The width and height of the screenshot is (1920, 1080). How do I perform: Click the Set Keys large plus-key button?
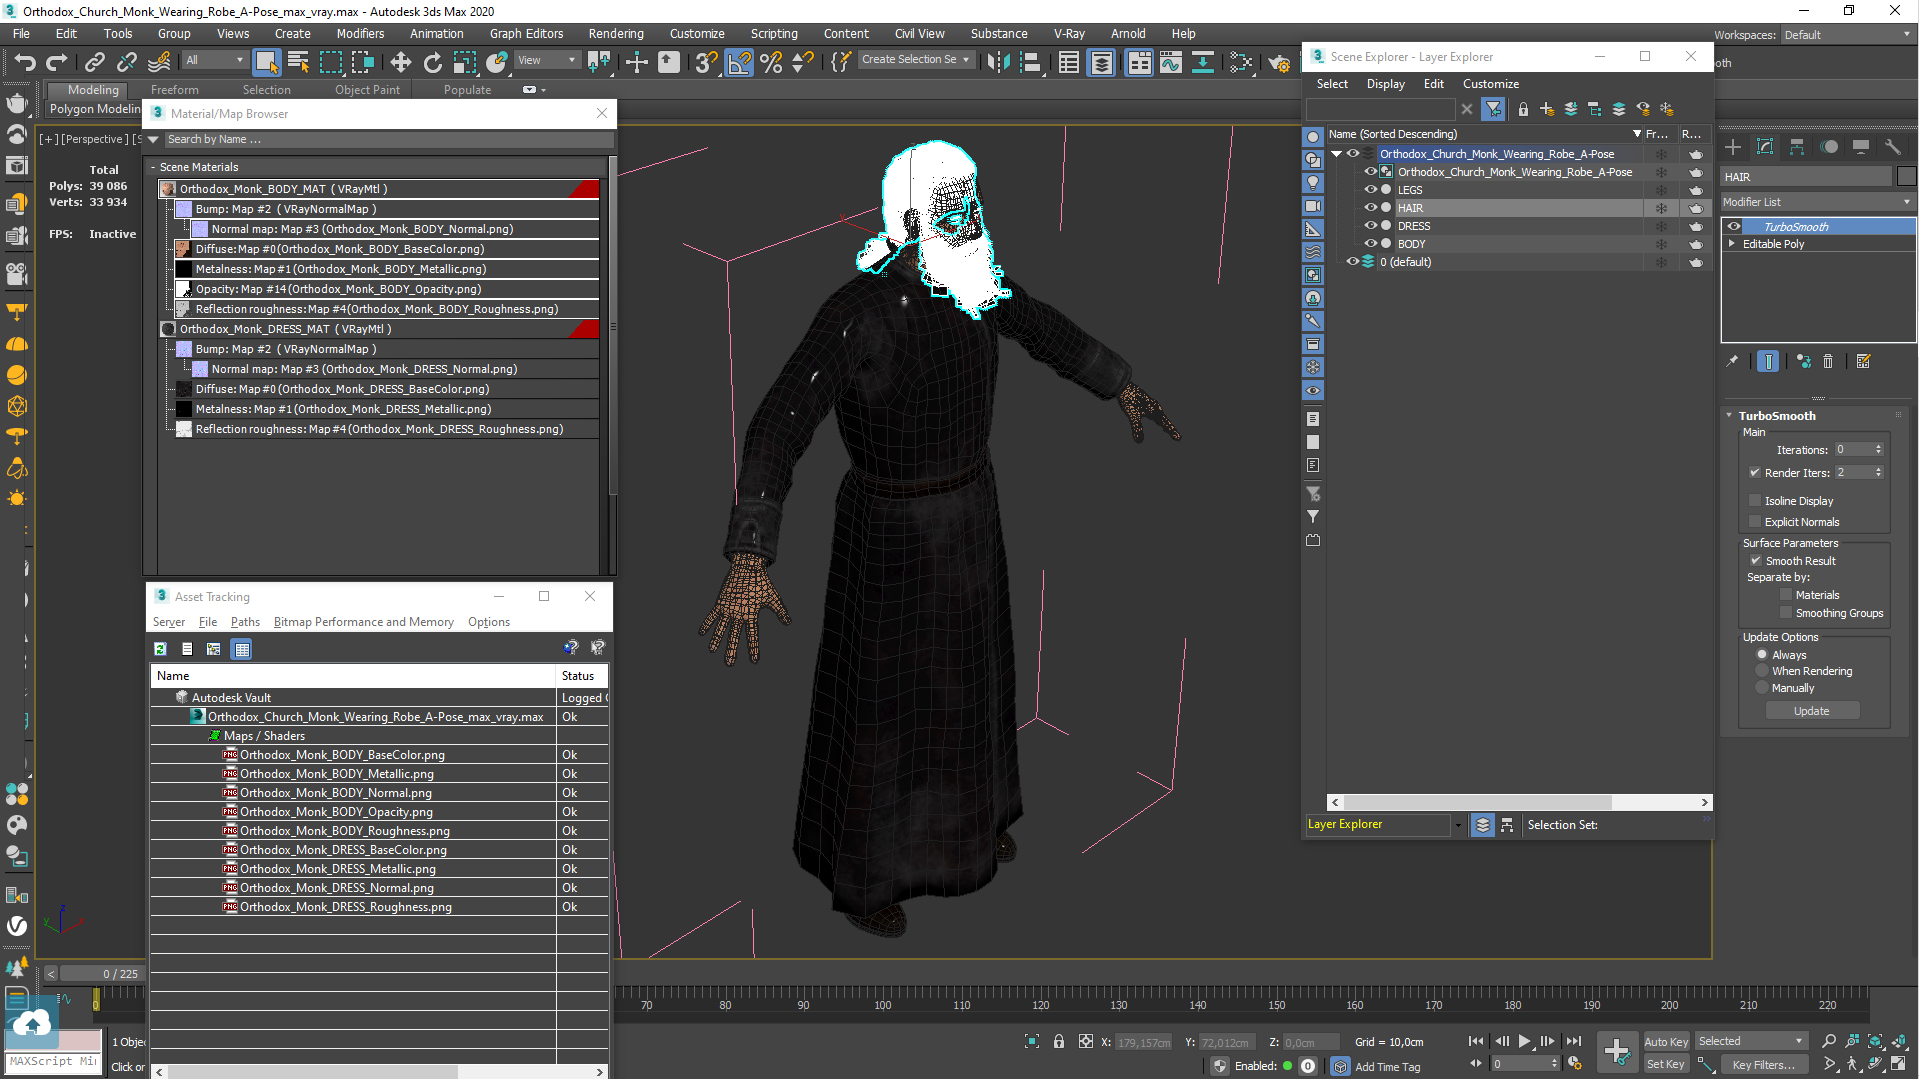(1617, 1051)
